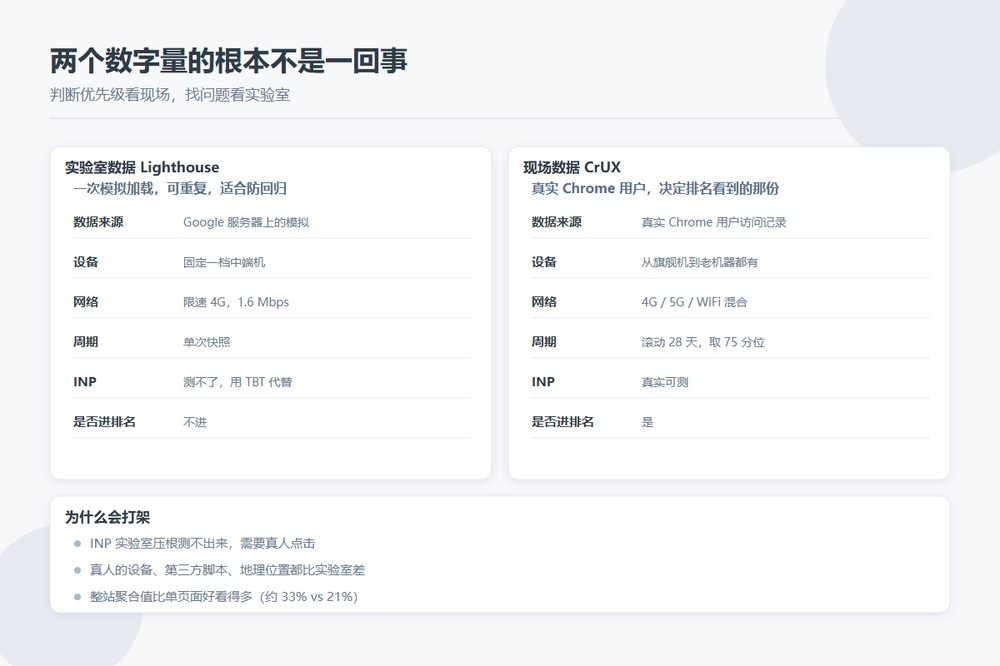Click 周期 label in the Lighthouse card

tap(85, 342)
